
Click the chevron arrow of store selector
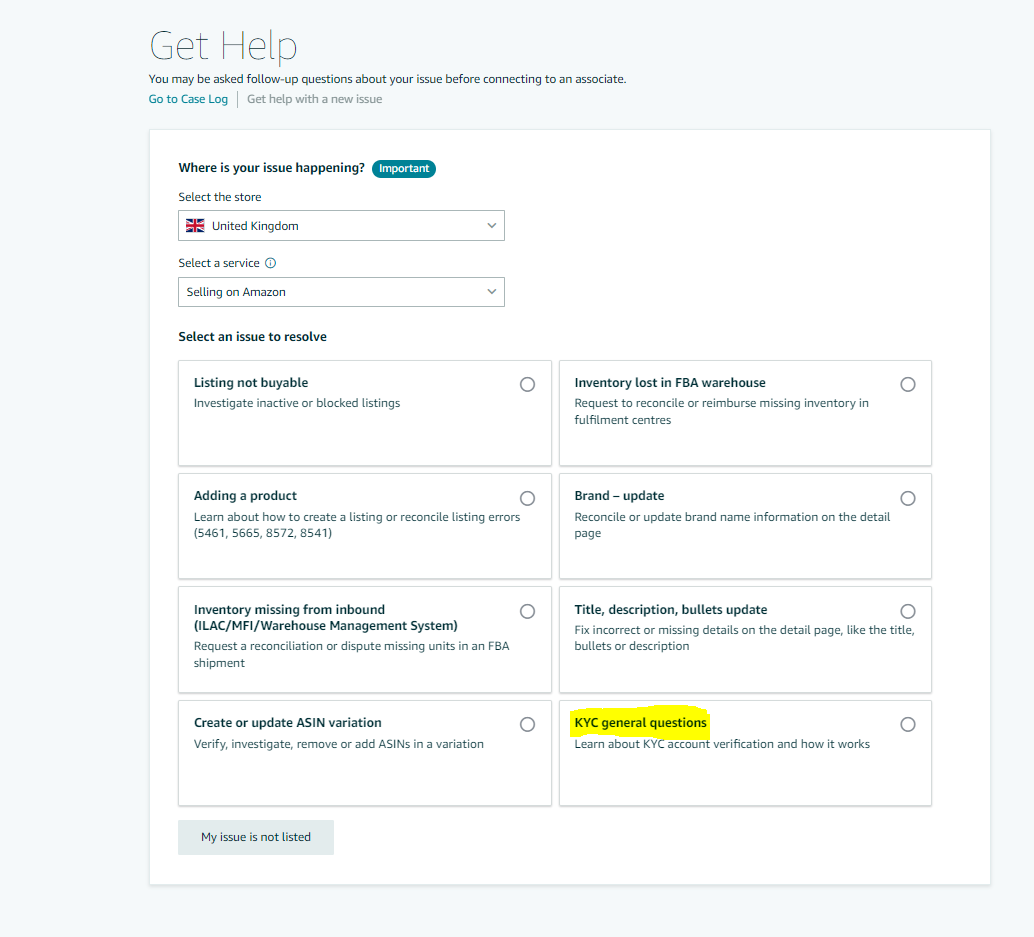[491, 226]
